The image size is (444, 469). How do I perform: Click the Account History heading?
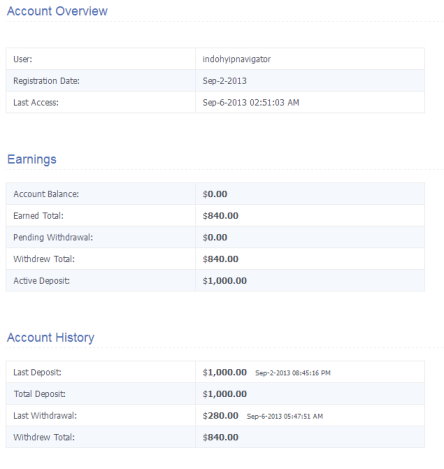click(x=51, y=337)
